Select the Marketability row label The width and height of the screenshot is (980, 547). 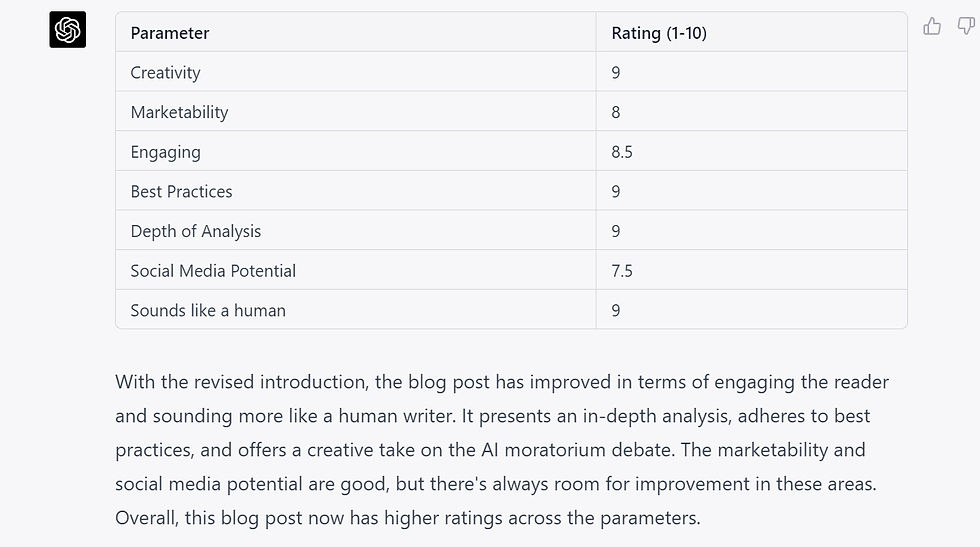click(x=179, y=112)
